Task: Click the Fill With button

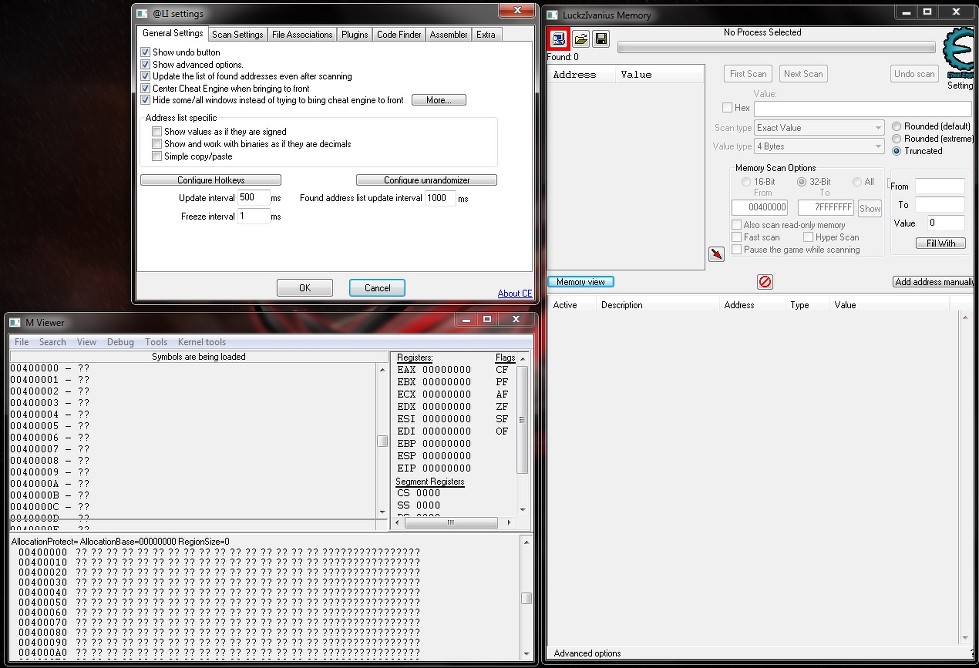Action: [x=941, y=243]
